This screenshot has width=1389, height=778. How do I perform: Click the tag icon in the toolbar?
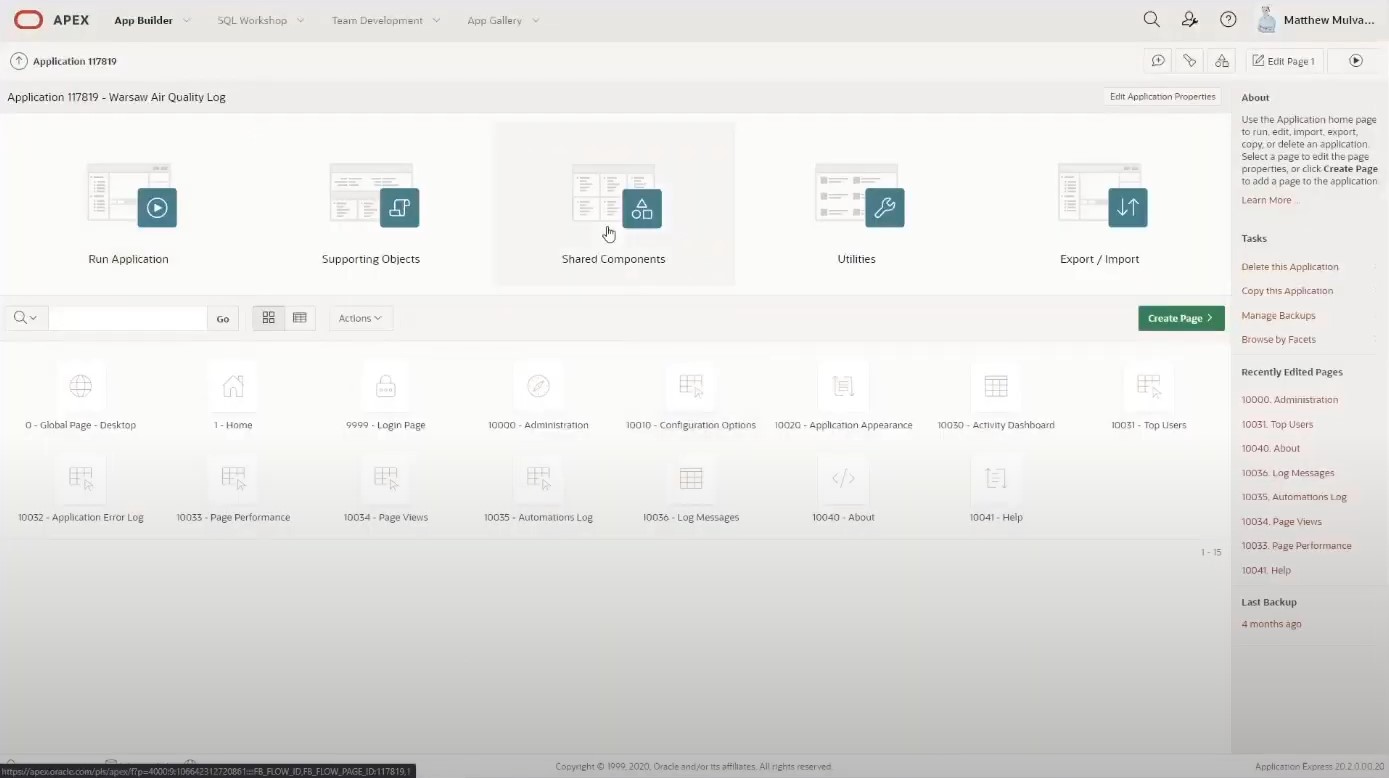[1190, 61]
